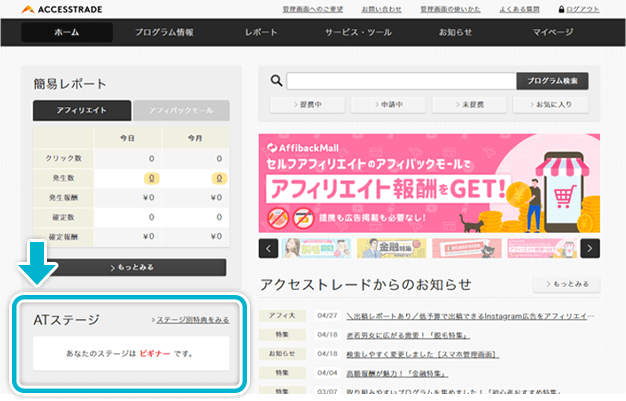This screenshot has height=401, width=626.
Task: Filter by 申請中 programs
Action: (388, 105)
